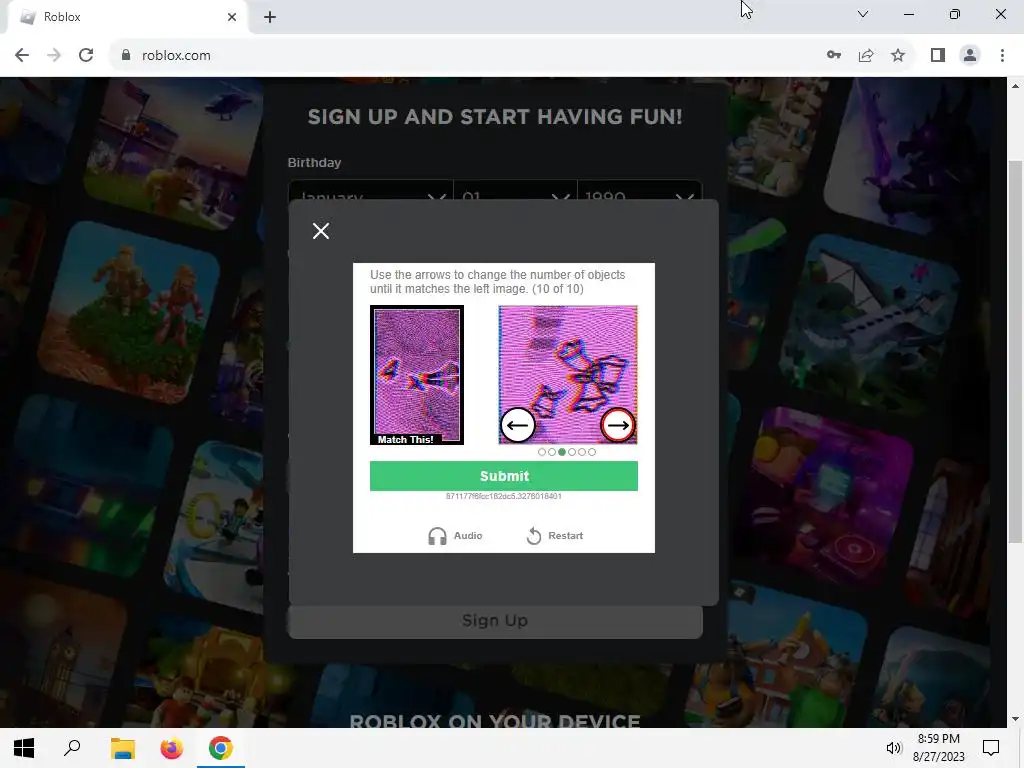Expand the birthday year dropdown showing 1990

tap(639, 191)
